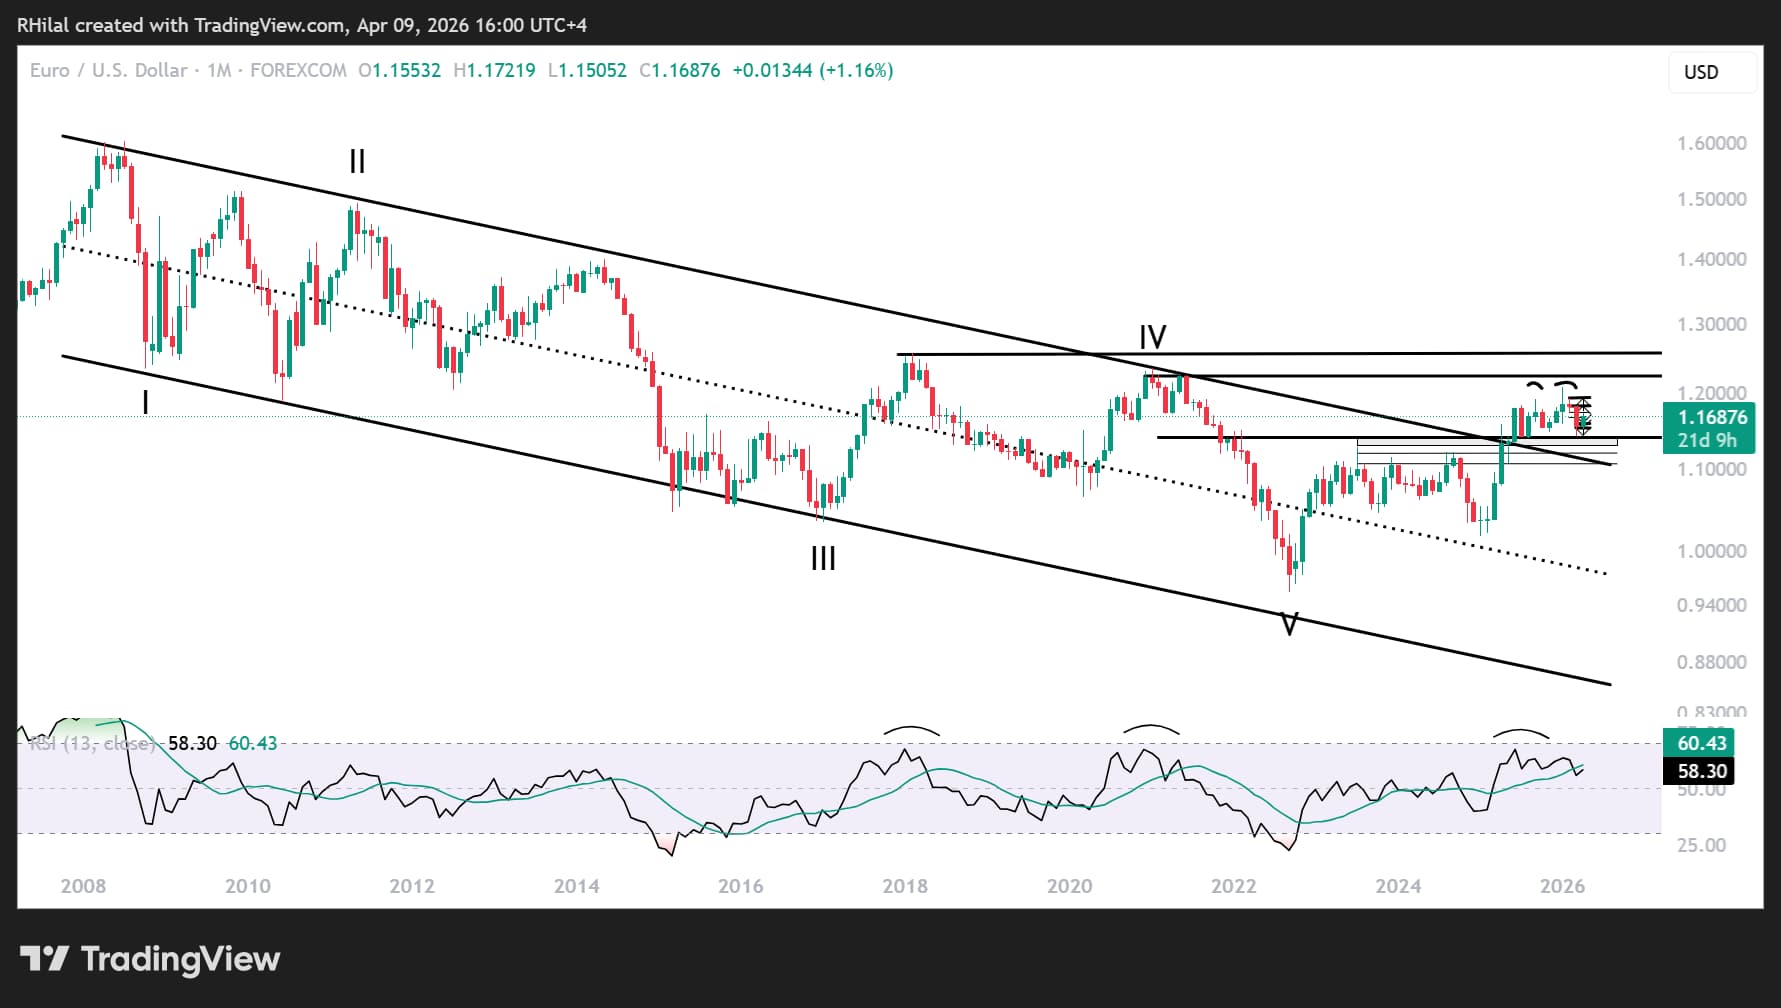Select the wave label V annotation
The height and width of the screenshot is (1008, 1781).
(1289, 626)
